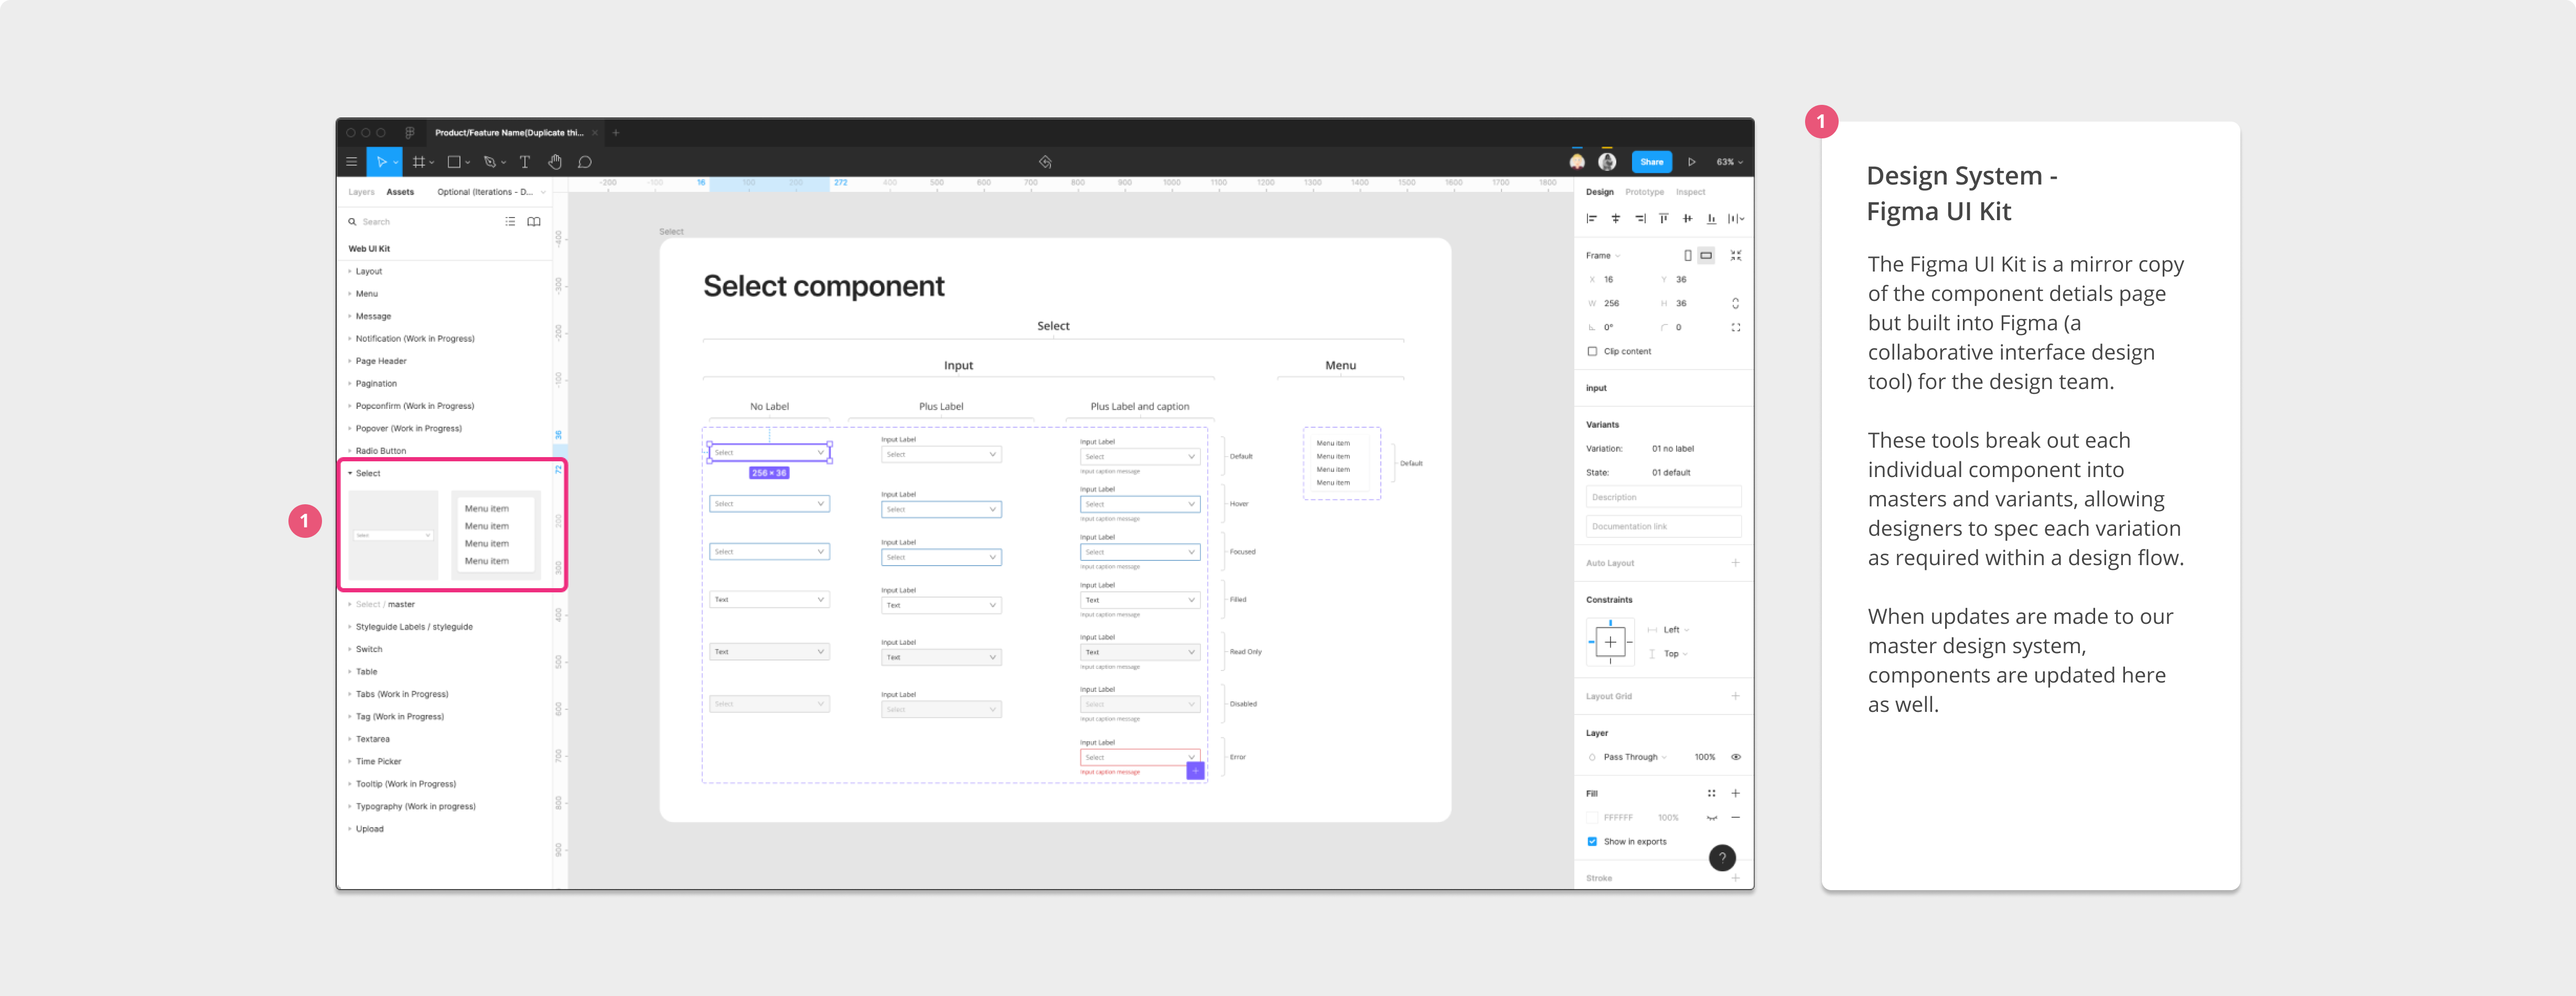Uncheck Show in exports
The image size is (2576, 996).
pos(1592,842)
